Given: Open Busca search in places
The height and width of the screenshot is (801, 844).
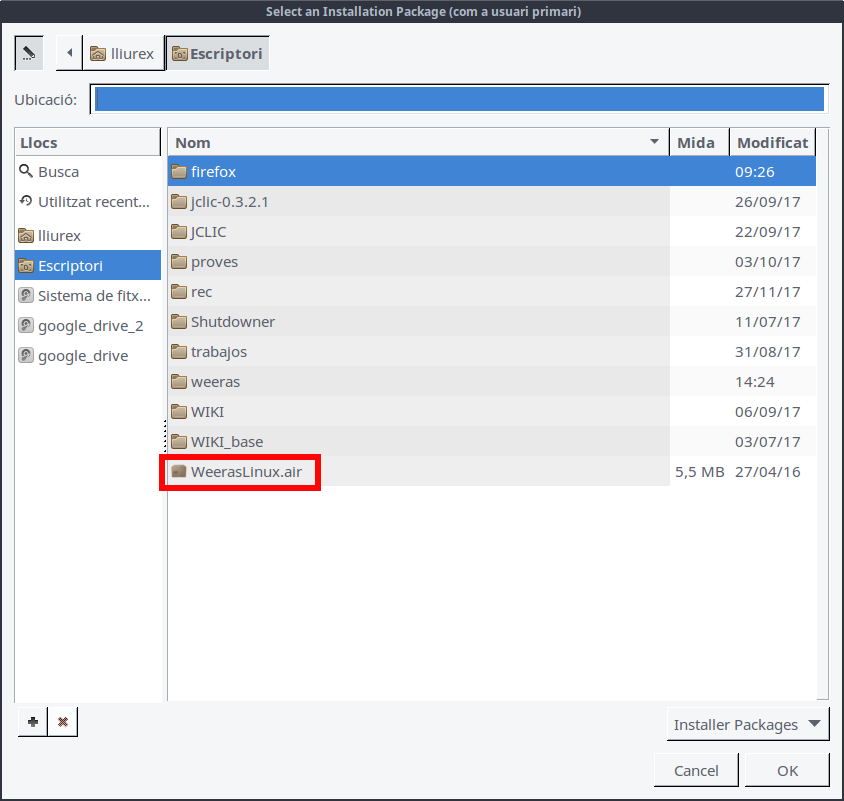Looking at the screenshot, I should click(58, 172).
